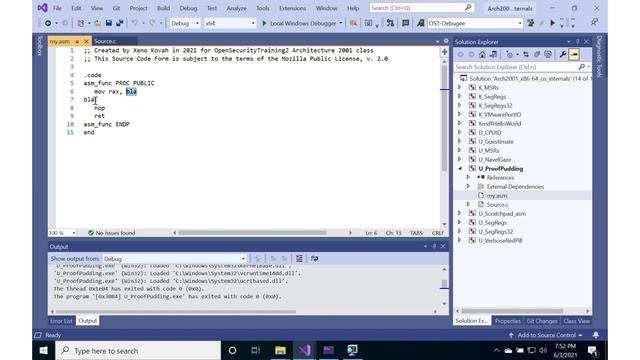640x360 pixels.
Task: Click Add to Source Control
Action: coord(546,335)
